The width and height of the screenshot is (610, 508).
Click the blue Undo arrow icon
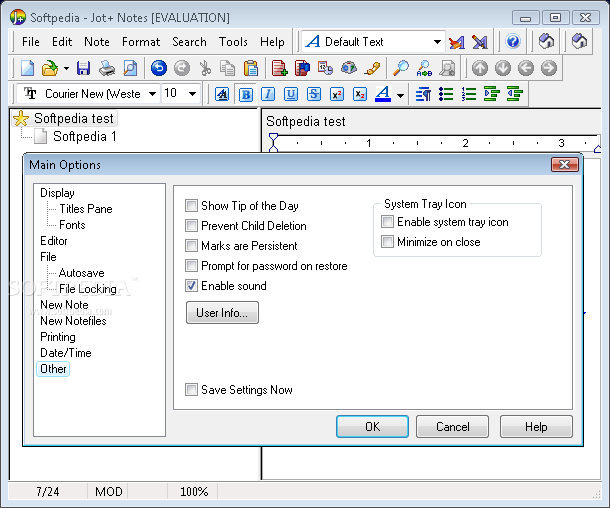(x=159, y=68)
